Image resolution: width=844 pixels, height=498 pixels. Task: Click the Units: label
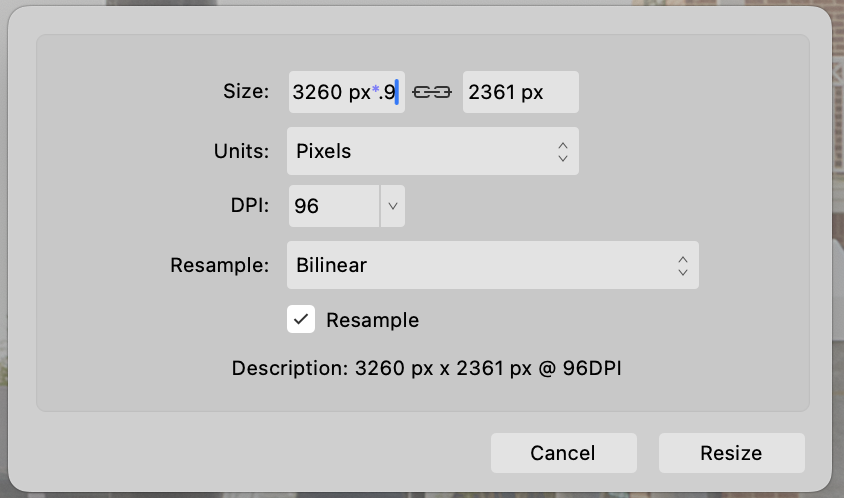pos(241,151)
